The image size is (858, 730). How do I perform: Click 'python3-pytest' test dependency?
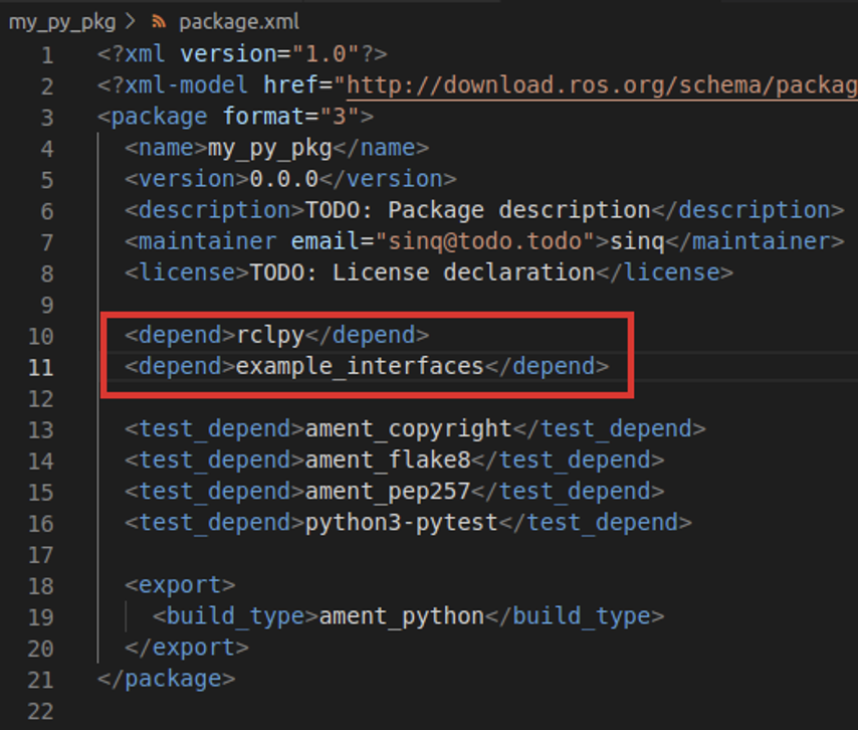click(x=402, y=523)
